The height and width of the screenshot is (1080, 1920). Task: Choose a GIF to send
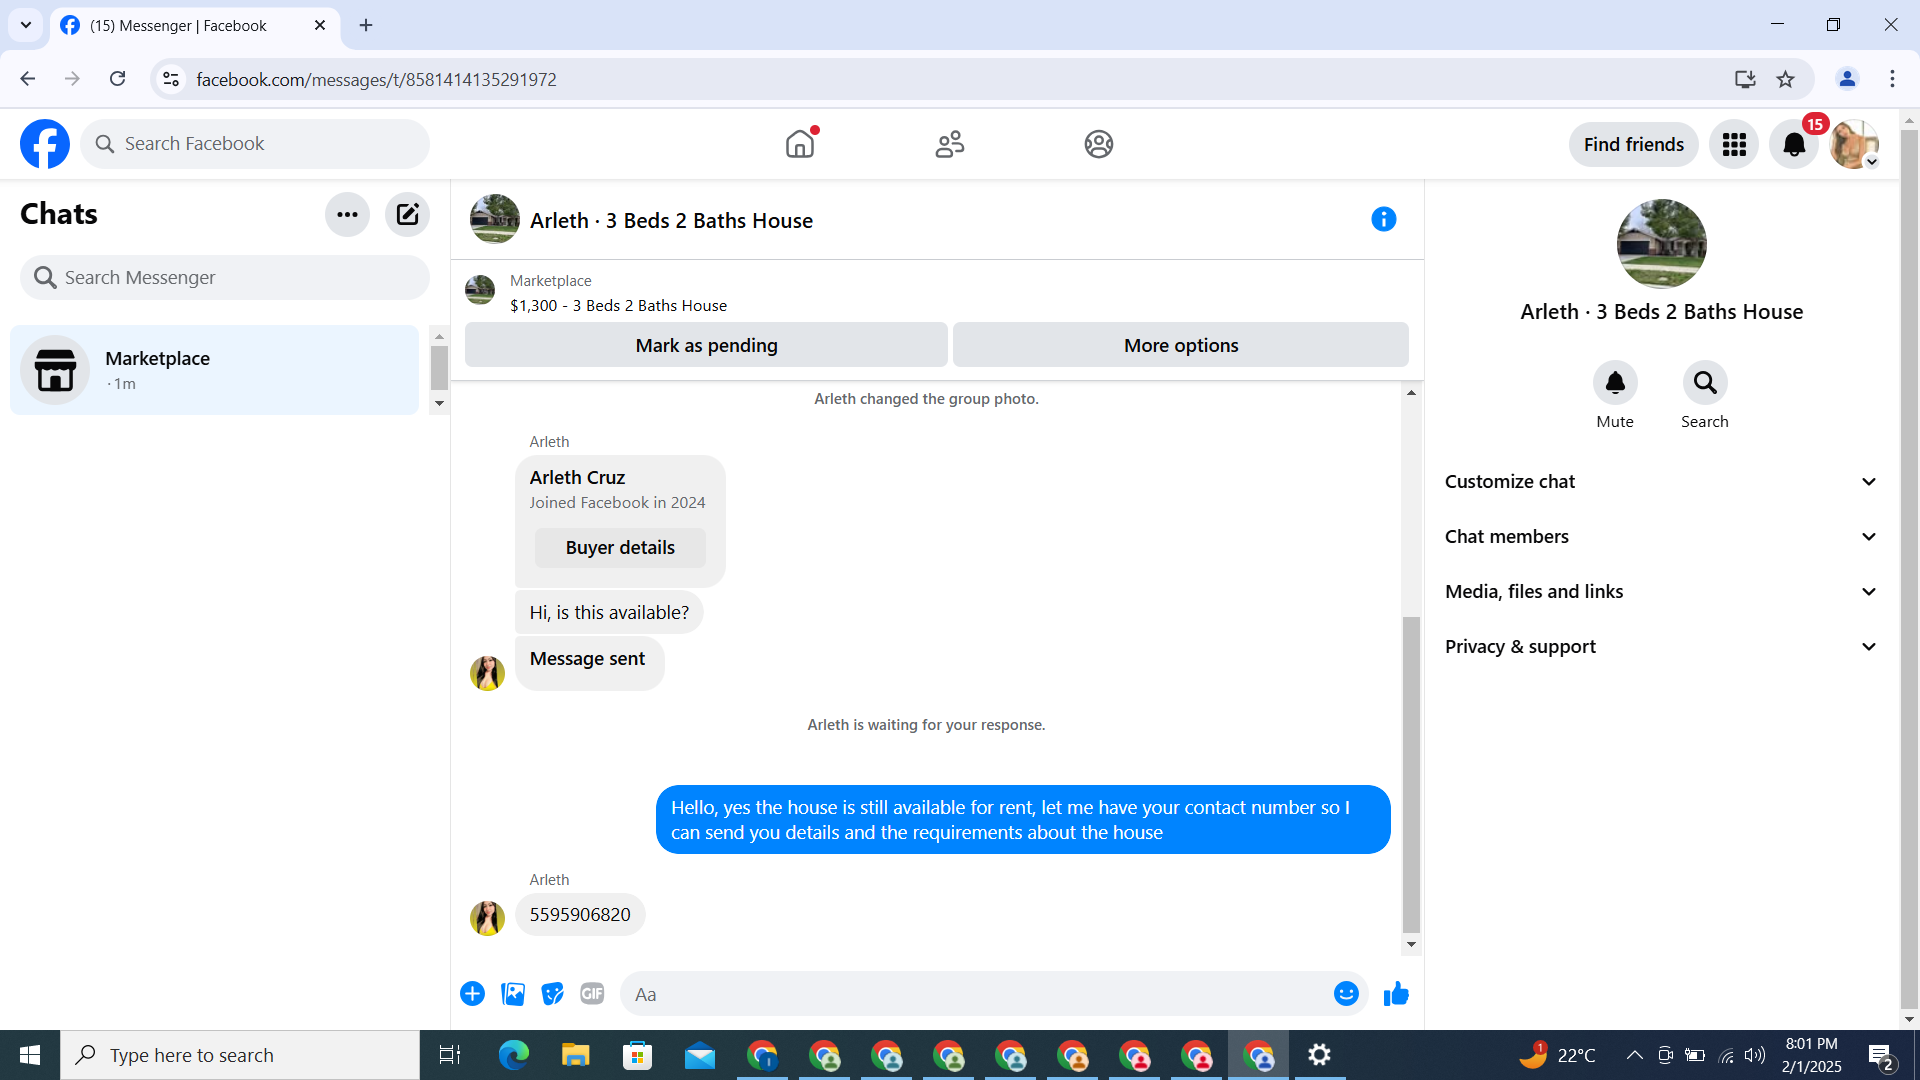click(592, 994)
